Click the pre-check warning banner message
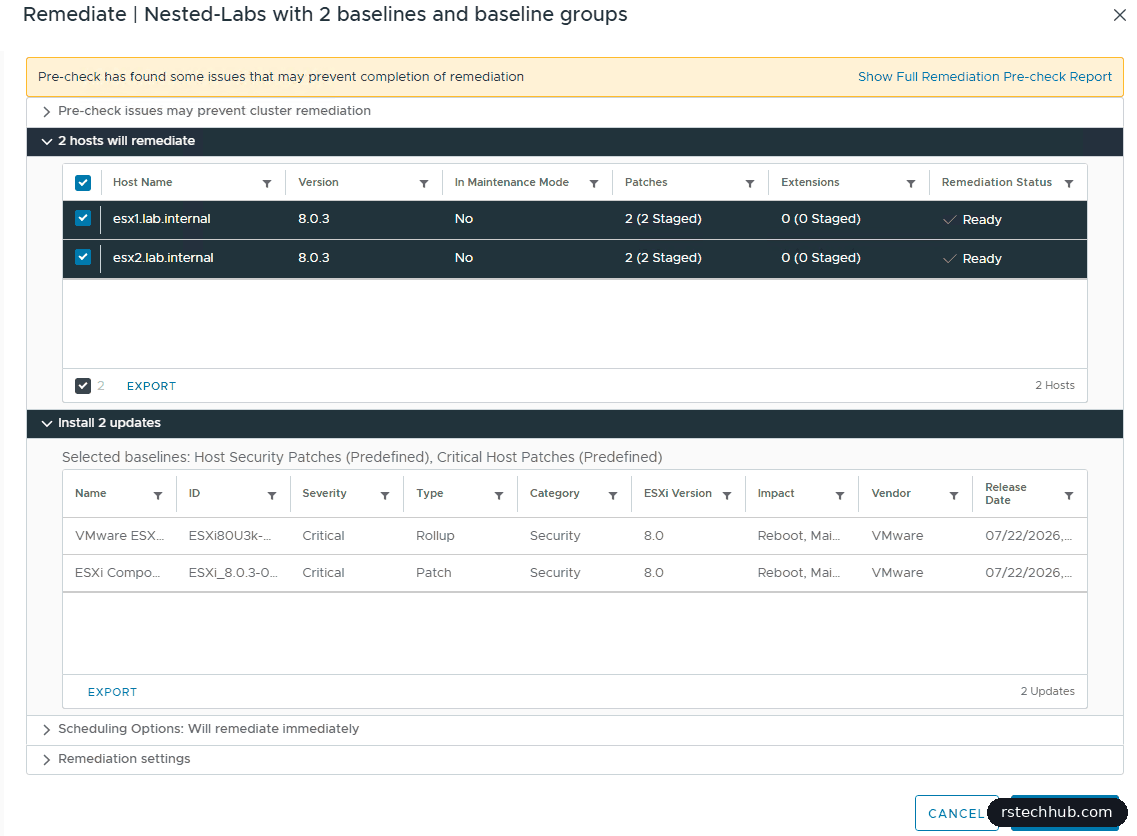 coord(281,77)
